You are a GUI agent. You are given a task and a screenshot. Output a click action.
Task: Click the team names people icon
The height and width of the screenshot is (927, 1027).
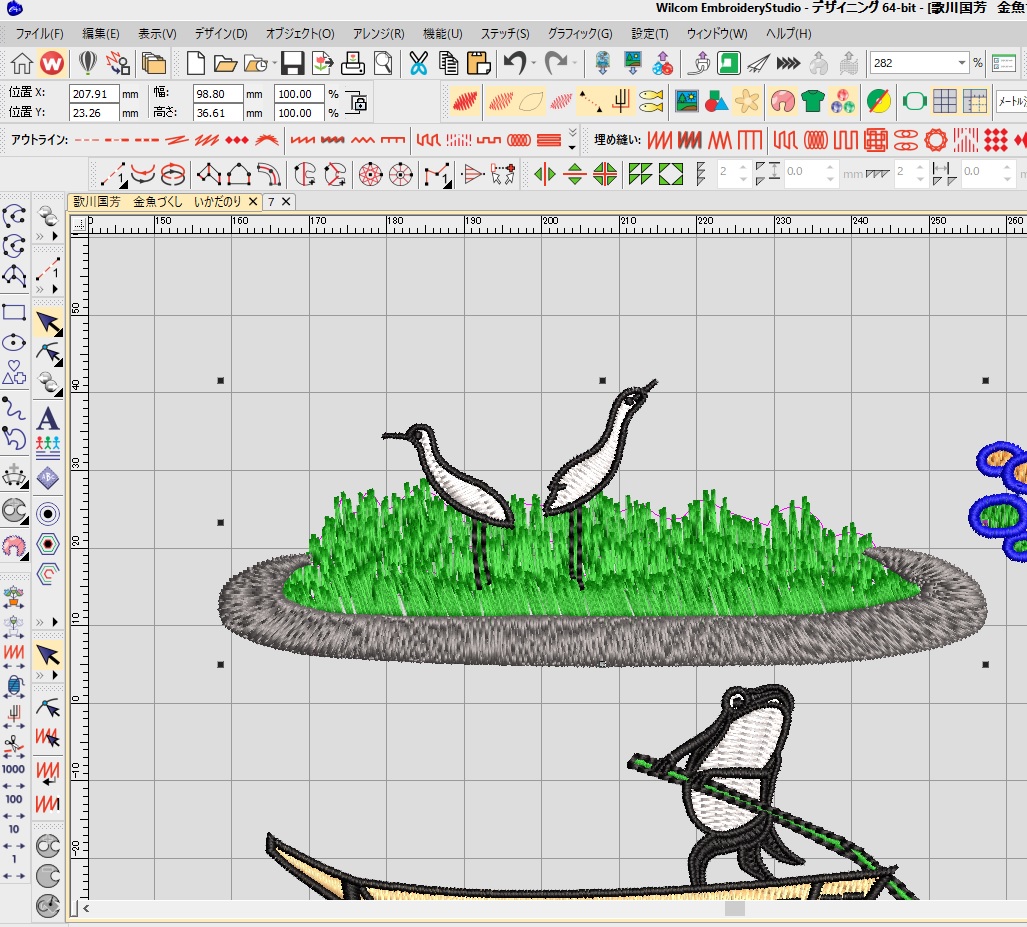tap(48, 447)
